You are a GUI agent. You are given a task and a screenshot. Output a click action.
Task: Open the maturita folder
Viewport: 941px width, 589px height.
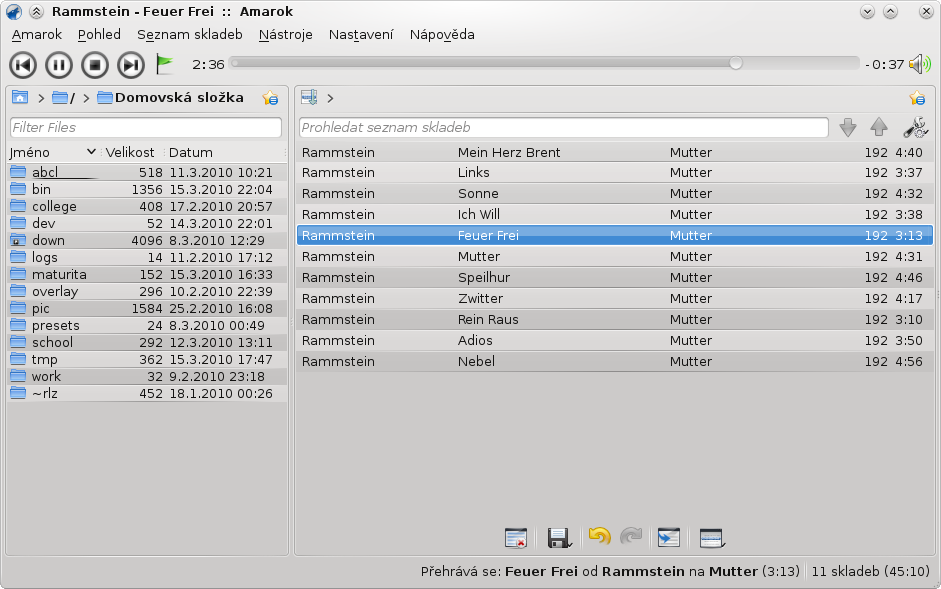59,274
